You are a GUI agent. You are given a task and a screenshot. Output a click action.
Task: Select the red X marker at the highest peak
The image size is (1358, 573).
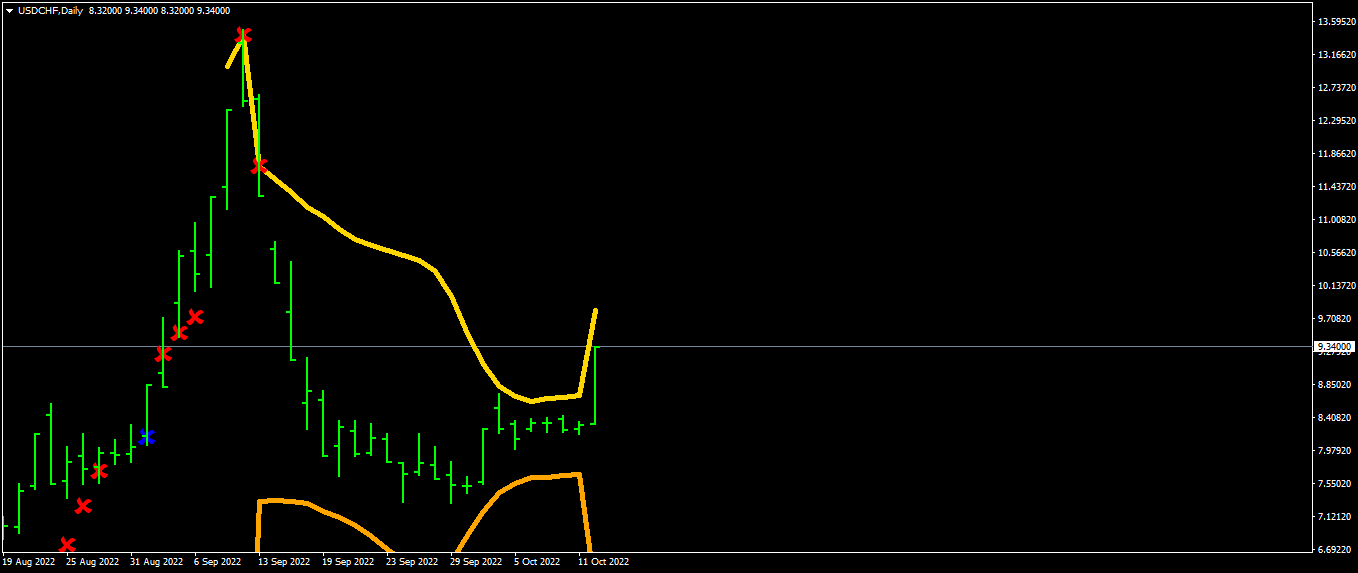(243, 37)
